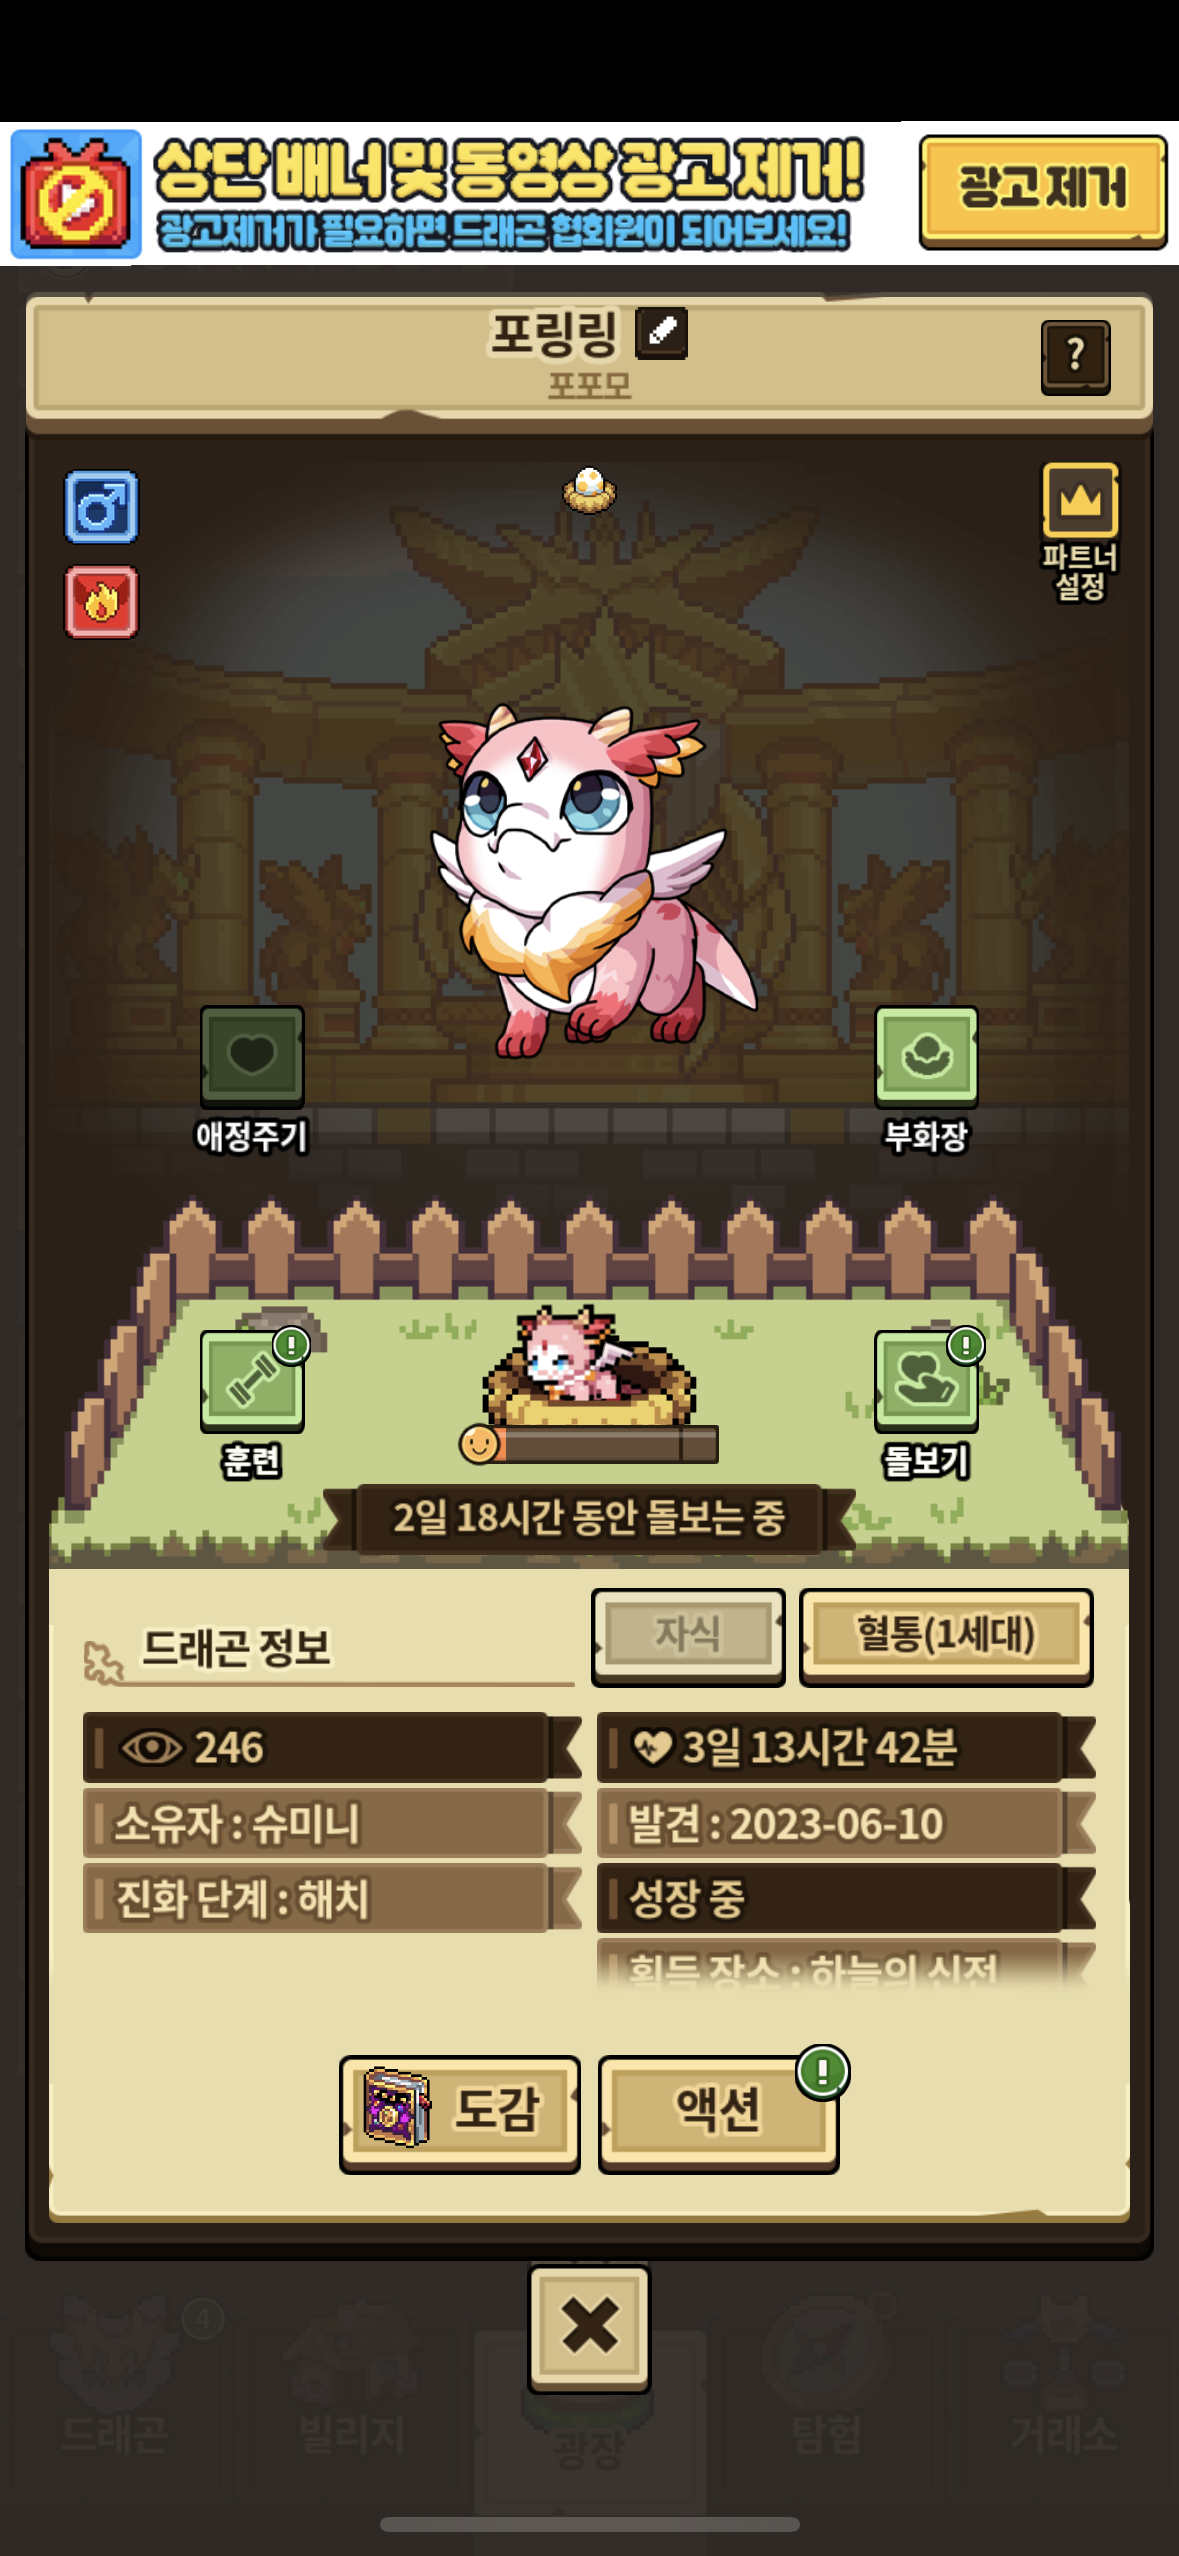
Task: Tap the 애정주기 heart icon
Action: [252, 1056]
